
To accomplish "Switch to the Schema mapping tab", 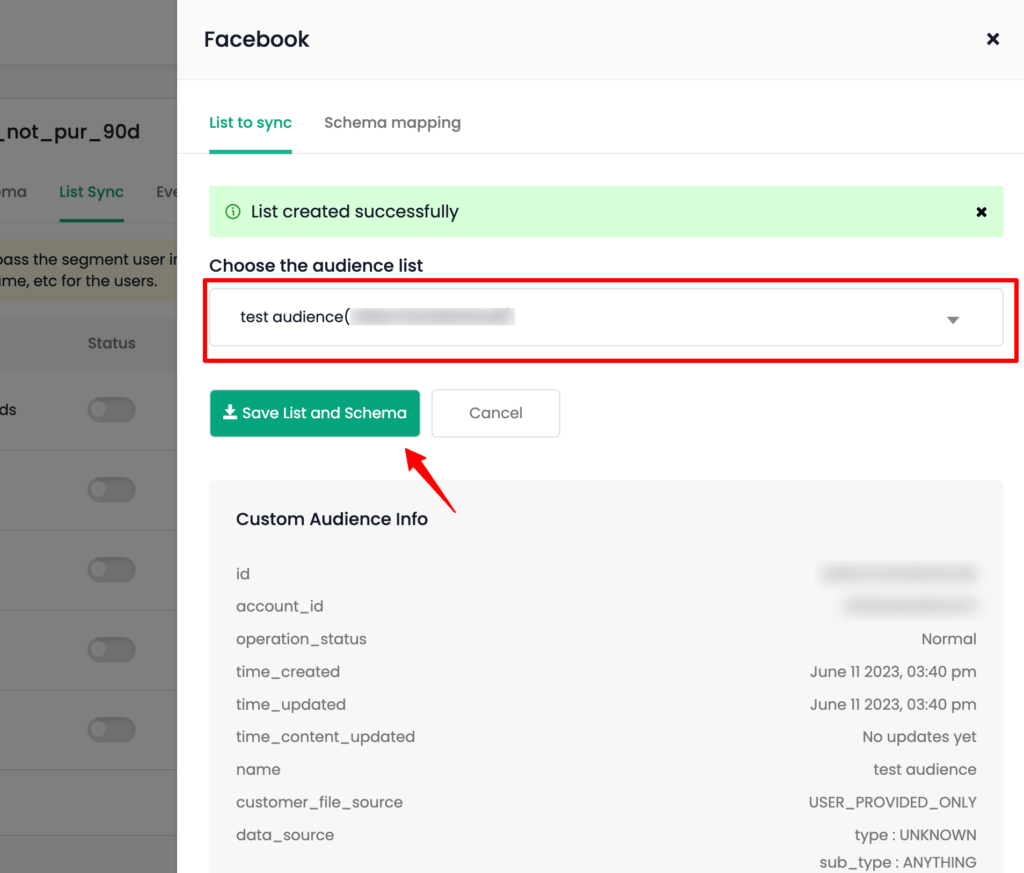I will click(x=392, y=123).
